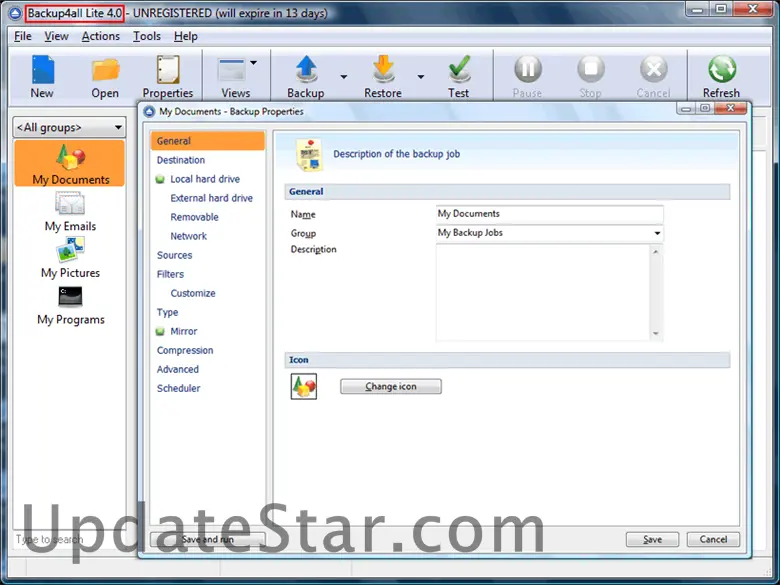
Task: Open the Group combo box My Backup Jobs
Action: 550,233
